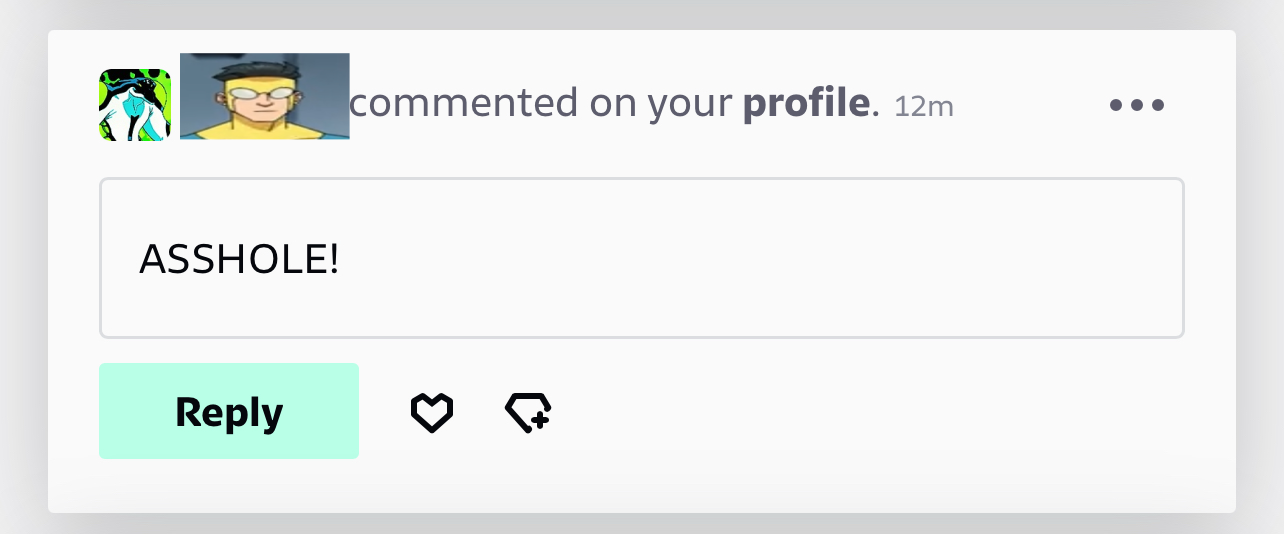The height and width of the screenshot is (534, 1284).
Task: Follow the bold profile link
Action: point(807,103)
